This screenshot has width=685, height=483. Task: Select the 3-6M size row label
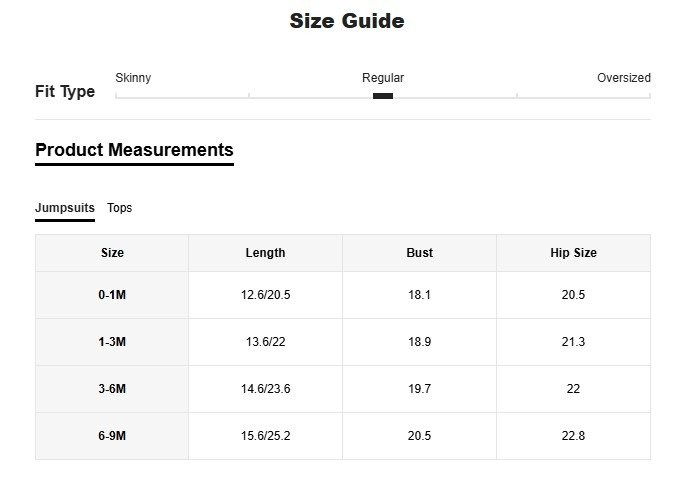pos(112,389)
